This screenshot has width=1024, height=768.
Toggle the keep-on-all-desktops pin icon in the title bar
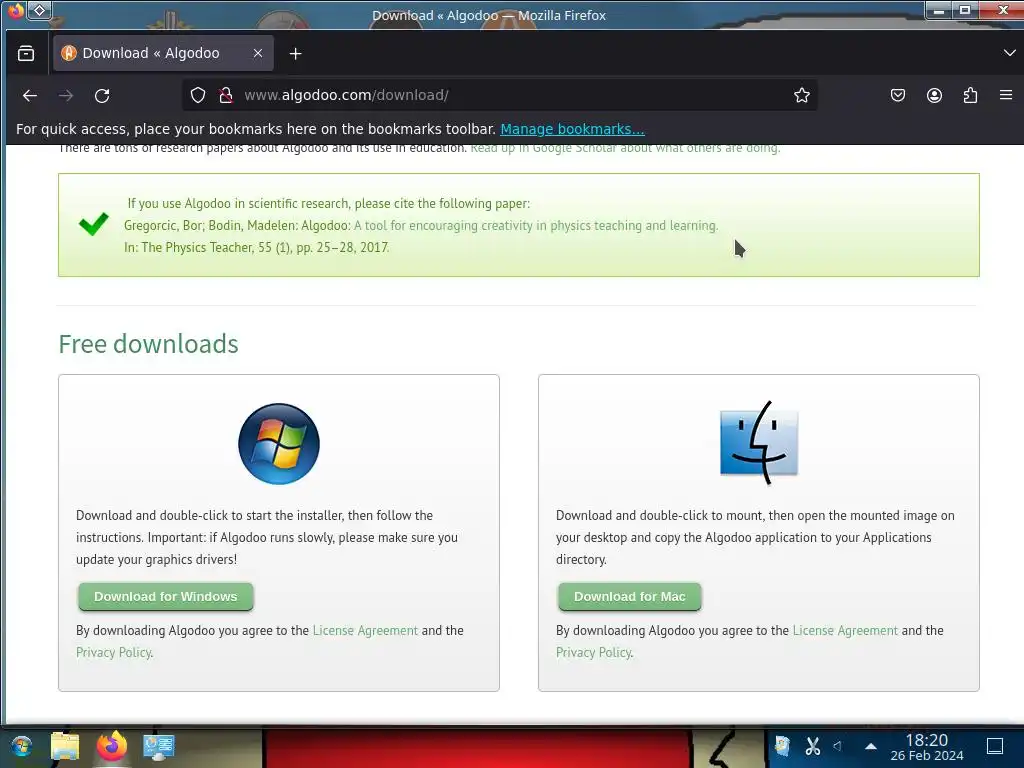click(39, 10)
